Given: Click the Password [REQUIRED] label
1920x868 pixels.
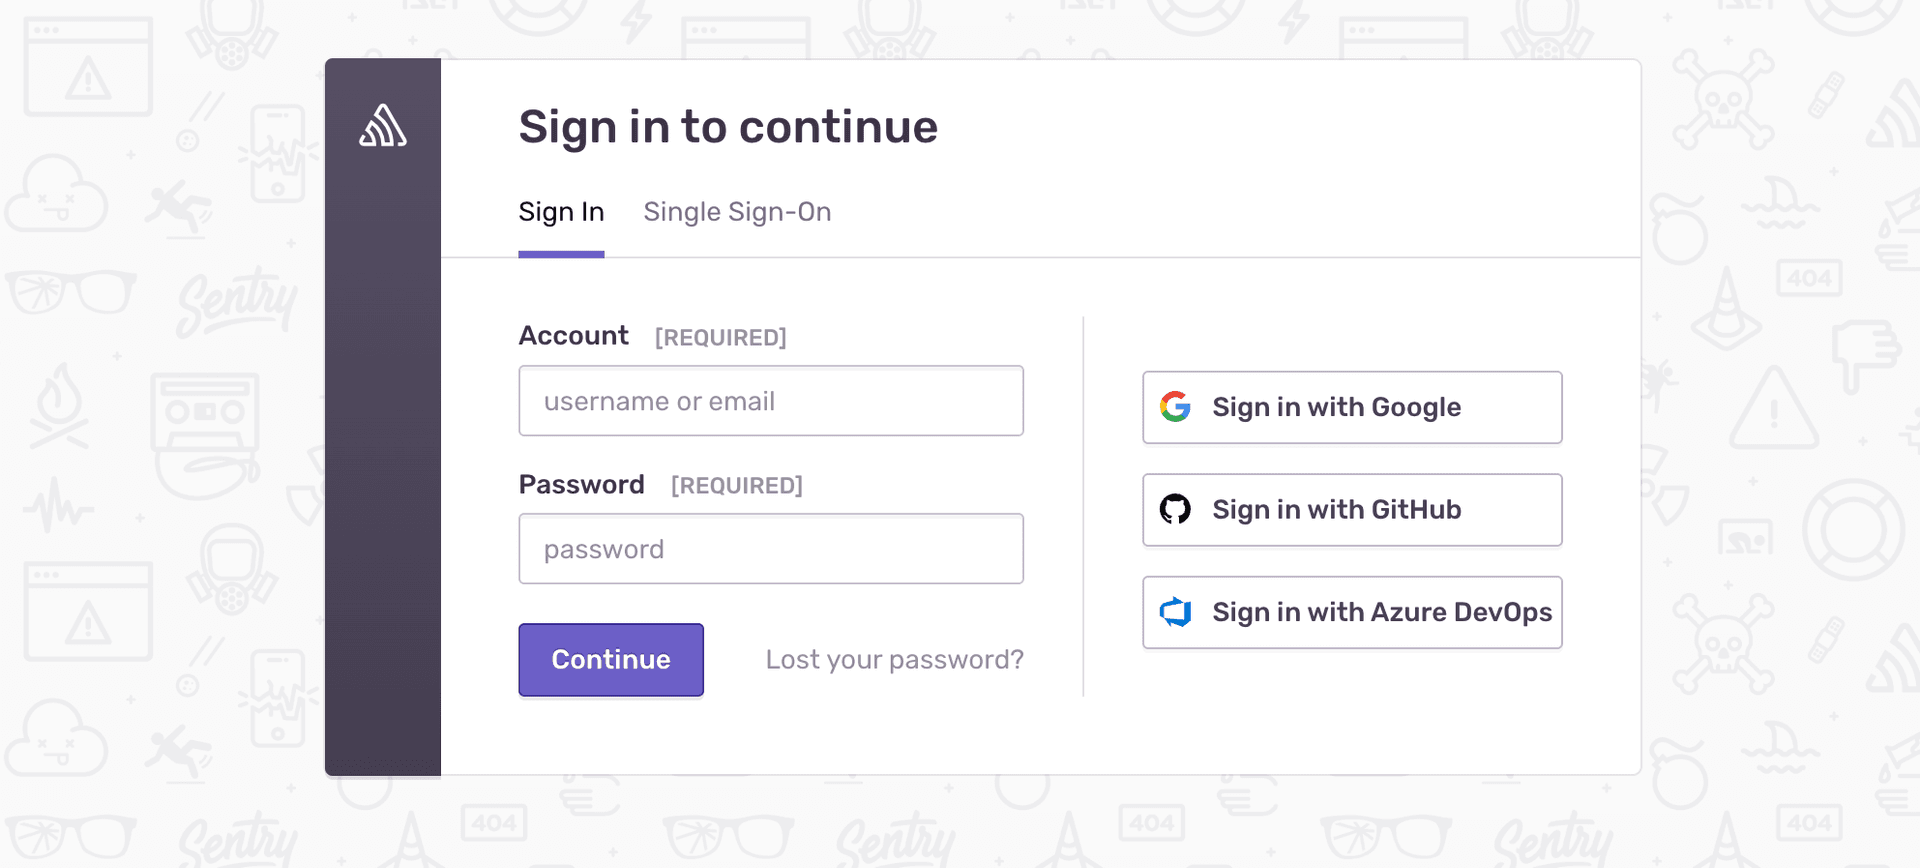Looking at the screenshot, I should click(x=581, y=484).
